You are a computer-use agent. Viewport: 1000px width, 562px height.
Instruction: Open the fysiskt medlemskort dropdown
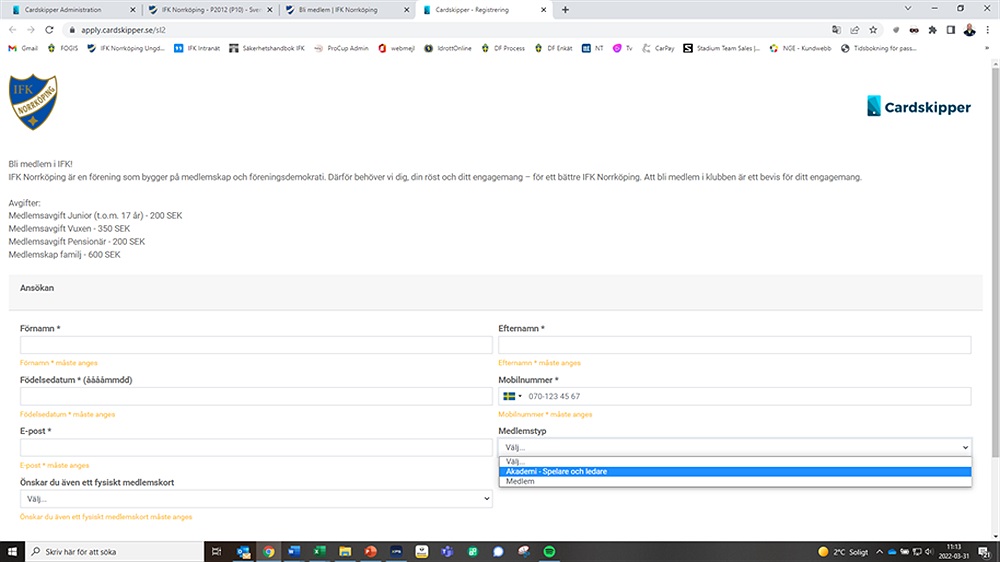[256, 499]
